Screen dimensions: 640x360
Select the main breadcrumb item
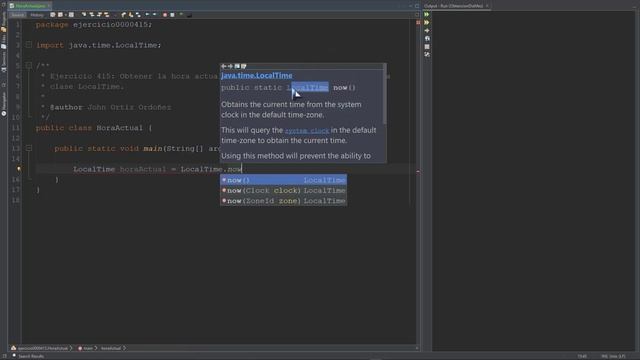[x=86, y=348]
